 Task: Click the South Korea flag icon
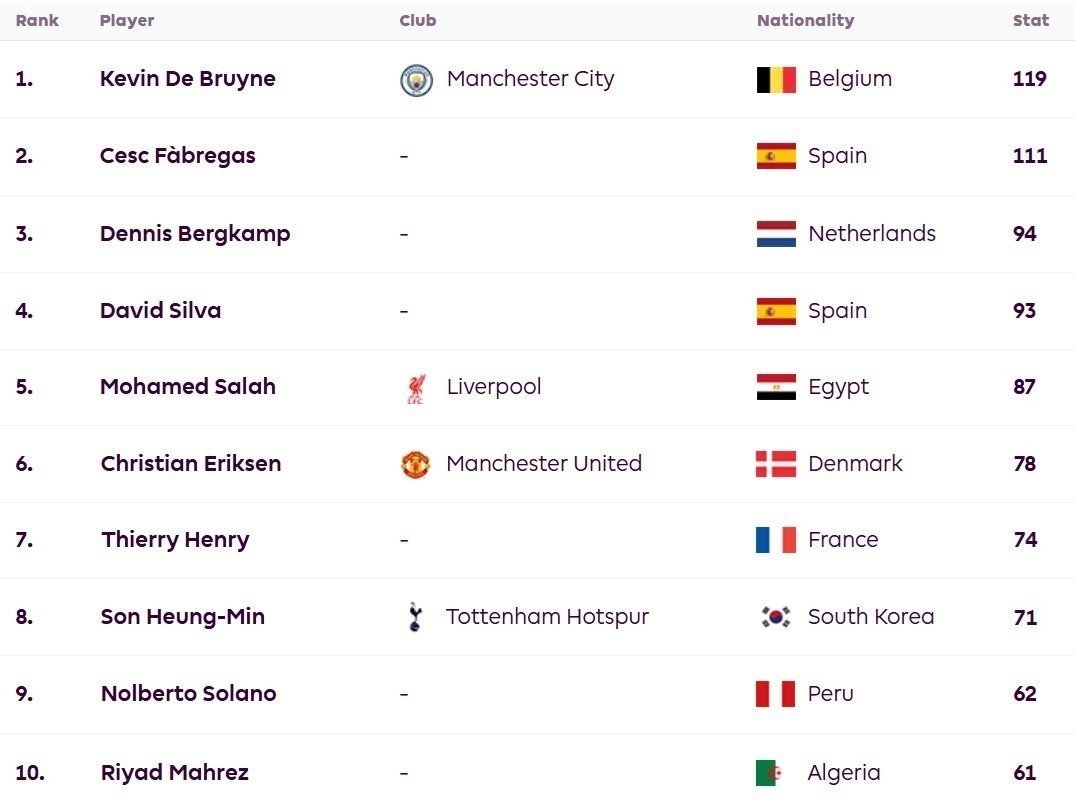click(x=776, y=616)
